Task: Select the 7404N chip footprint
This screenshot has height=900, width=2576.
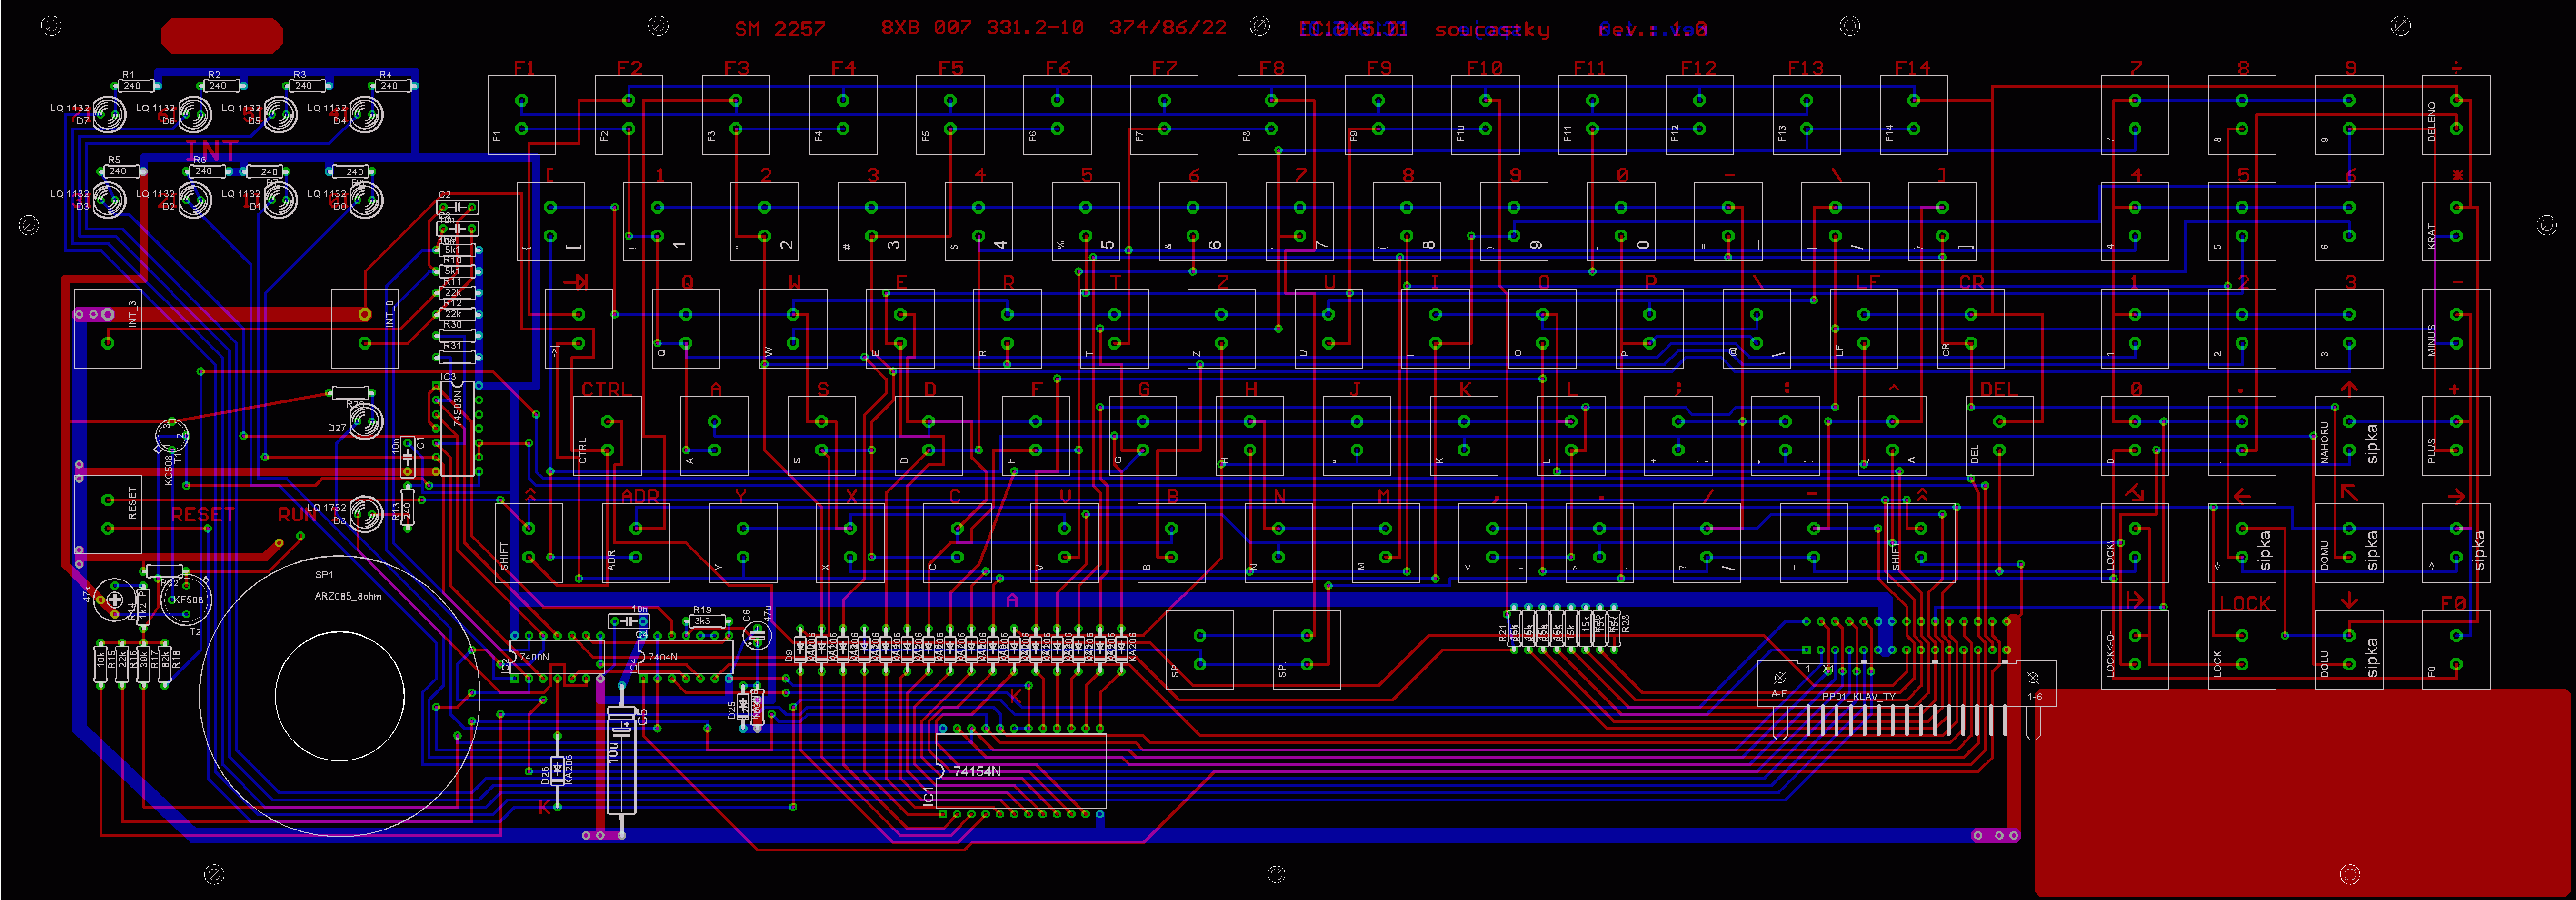Action: (686, 657)
